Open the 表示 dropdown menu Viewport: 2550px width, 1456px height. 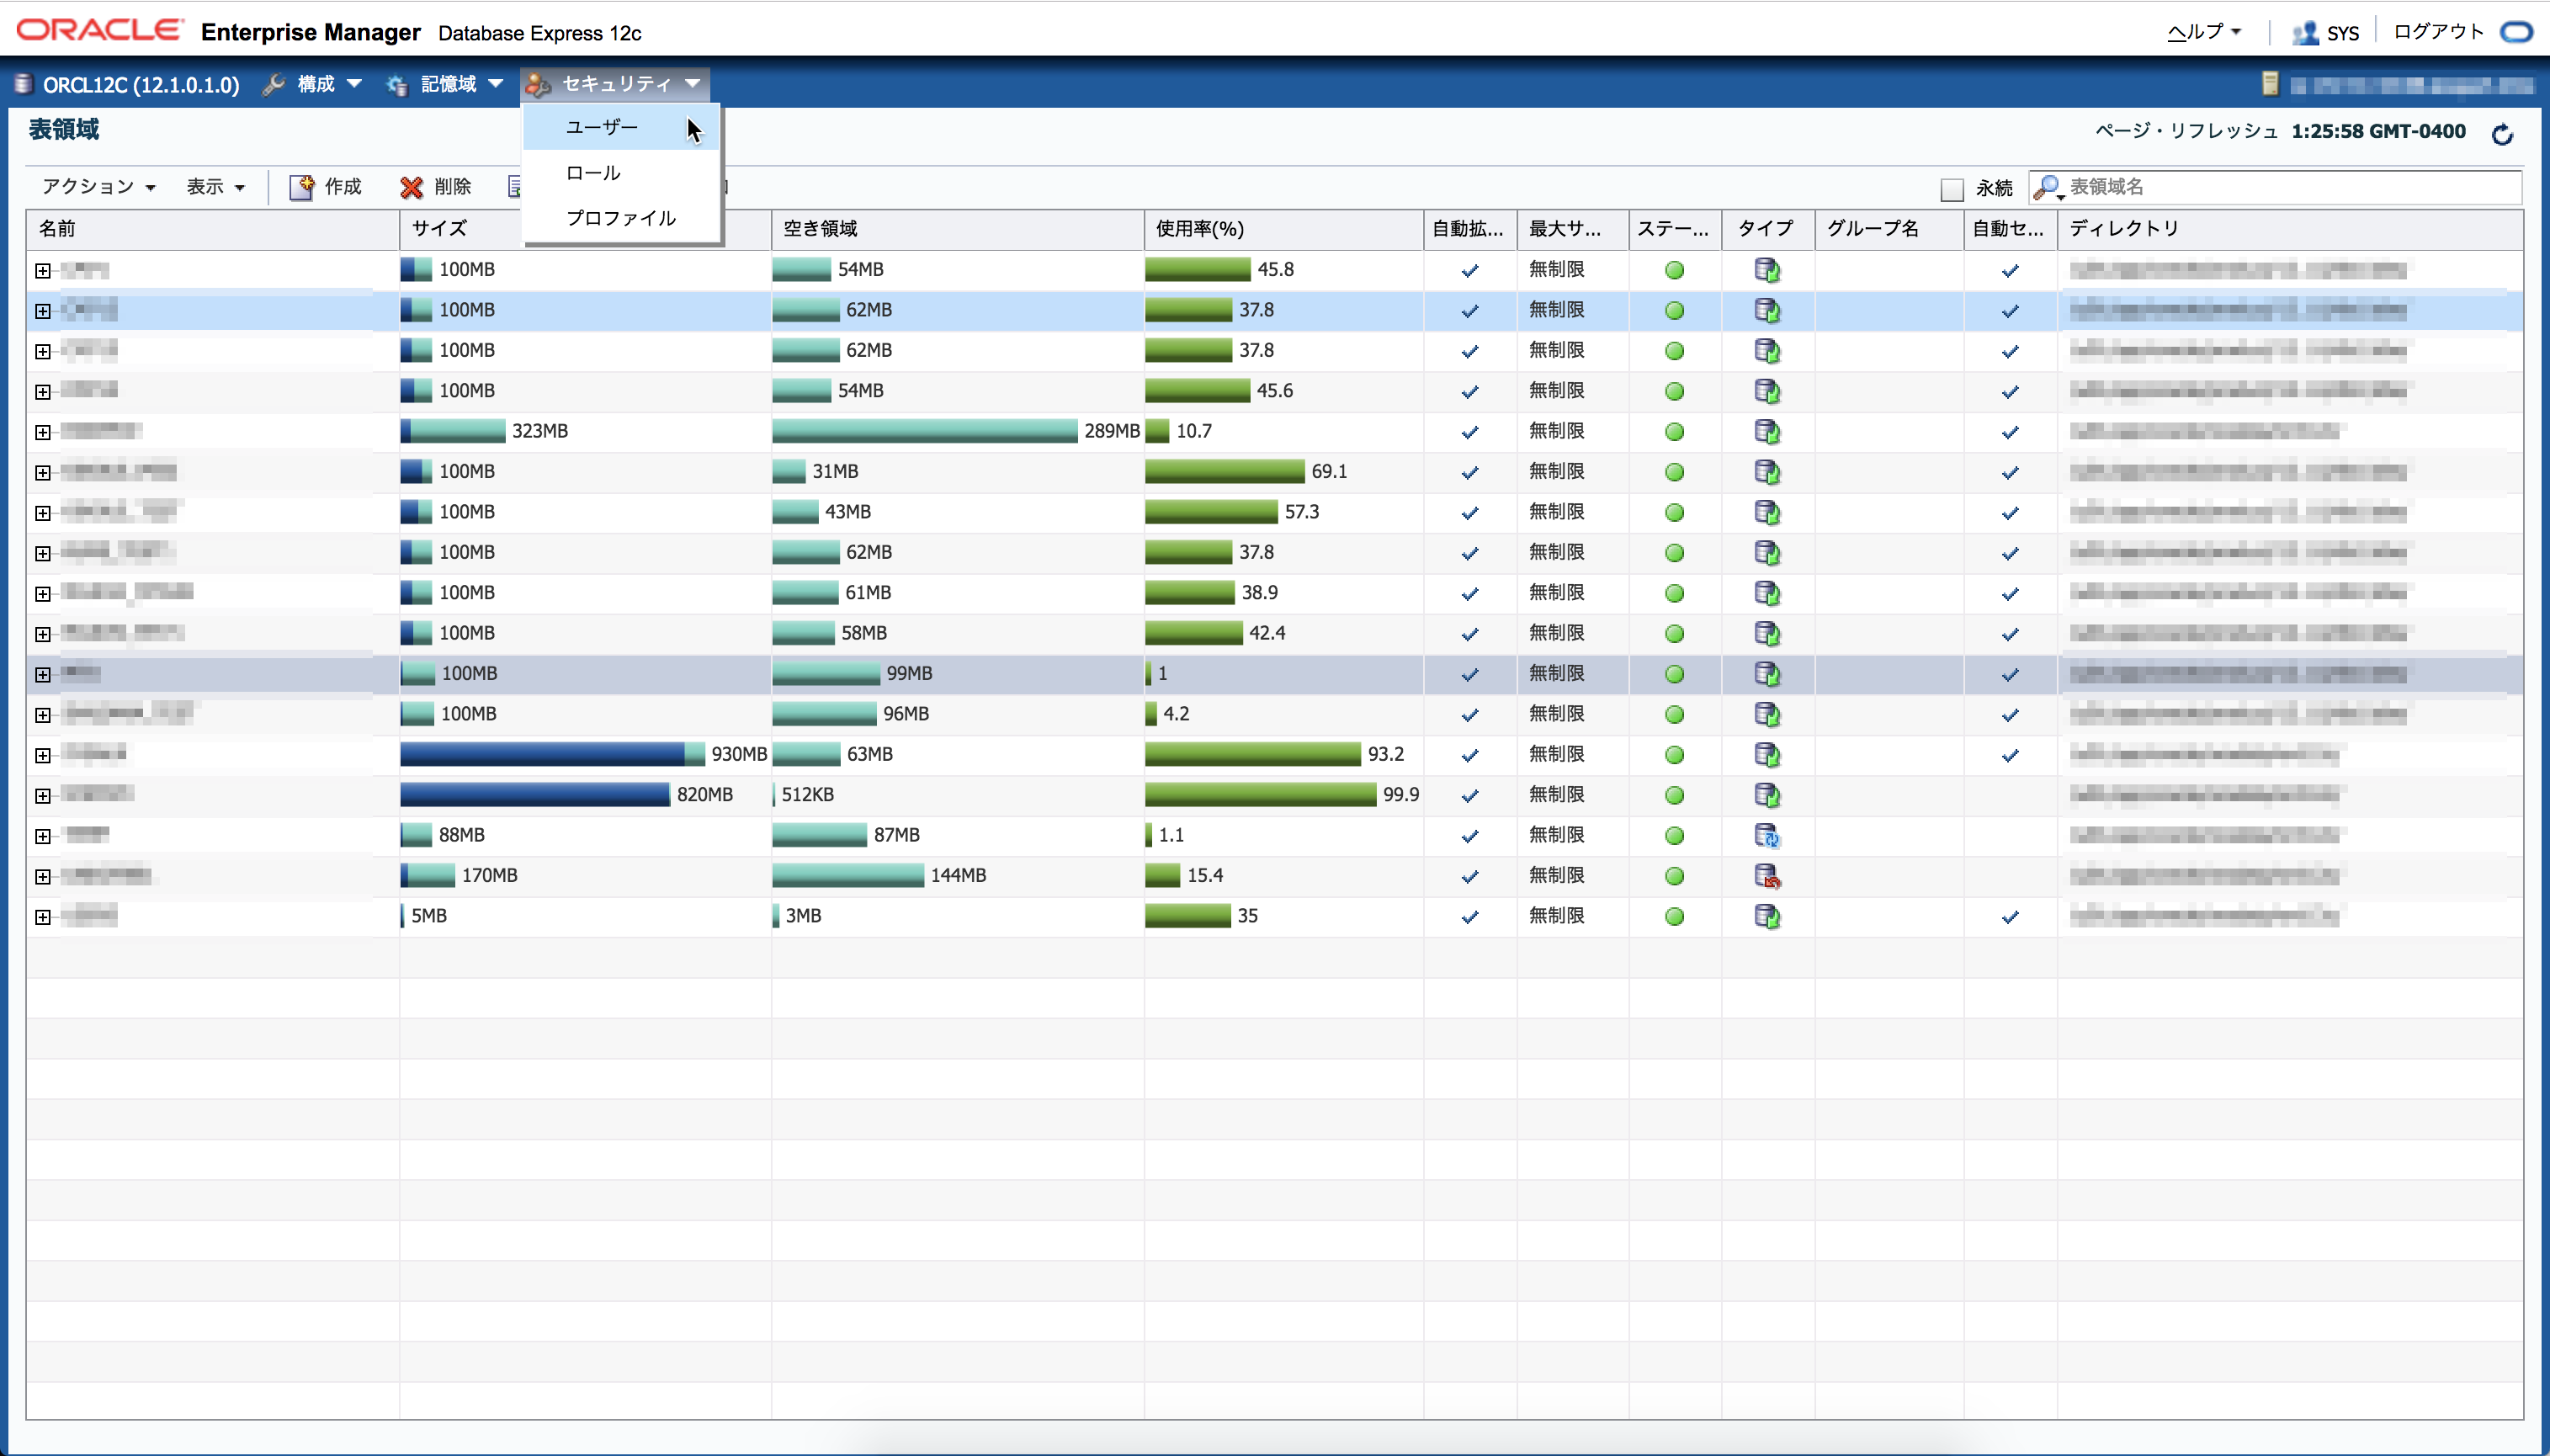point(215,187)
